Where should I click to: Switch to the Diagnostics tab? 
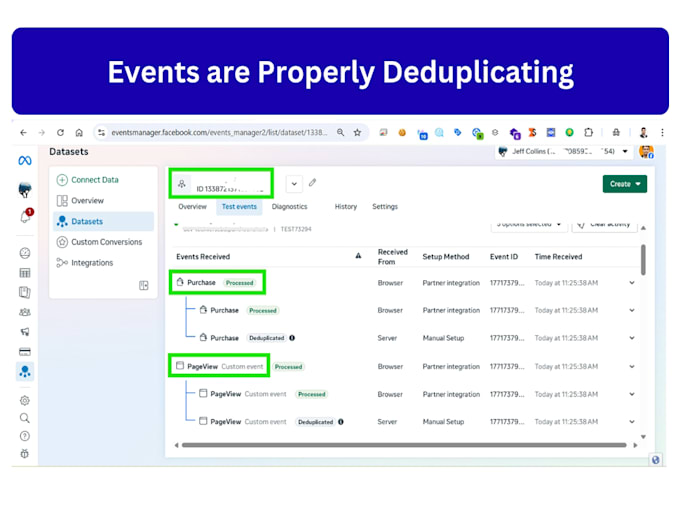click(289, 206)
